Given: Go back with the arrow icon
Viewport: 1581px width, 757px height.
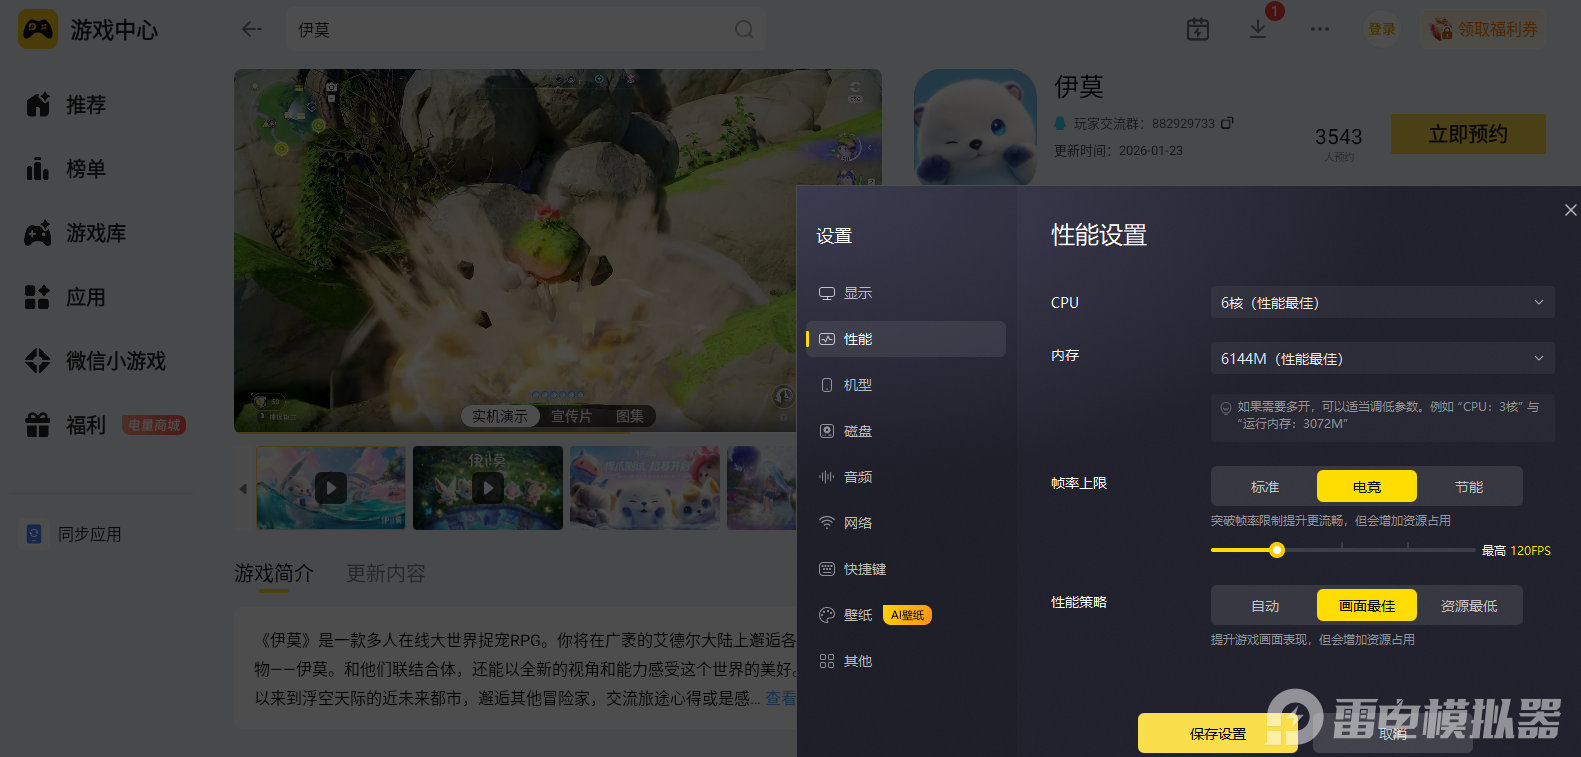Looking at the screenshot, I should (x=252, y=30).
